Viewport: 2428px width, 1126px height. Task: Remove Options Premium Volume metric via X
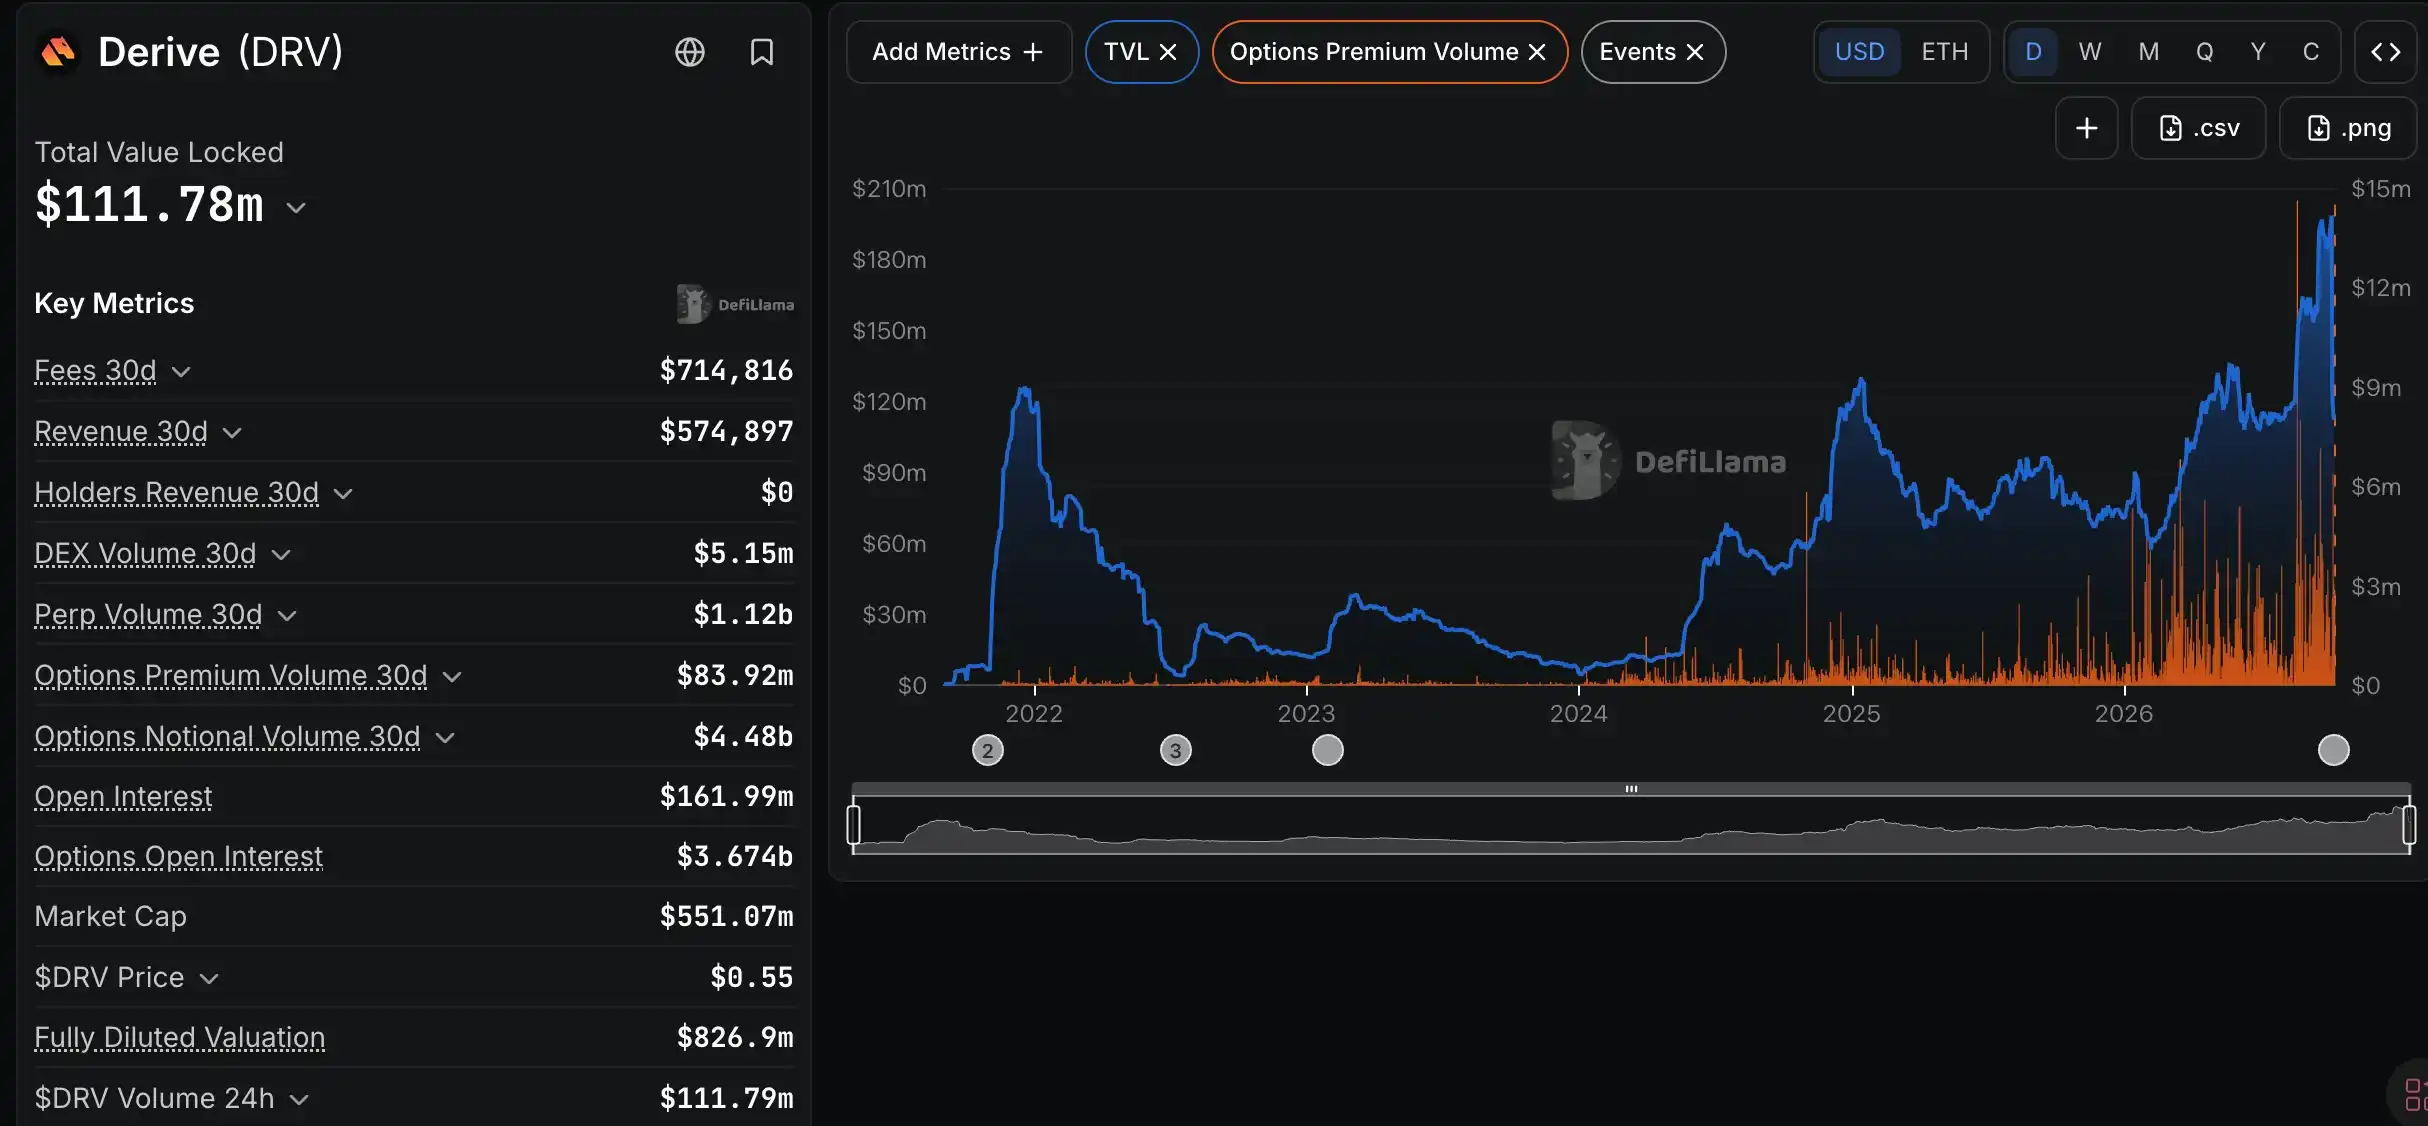[x=1537, y=52]
